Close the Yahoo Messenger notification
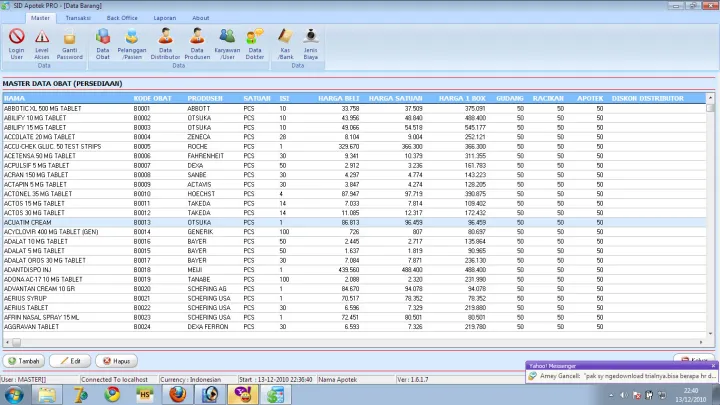The width and height of the screenshot is (720, 405). click(713, 366)
